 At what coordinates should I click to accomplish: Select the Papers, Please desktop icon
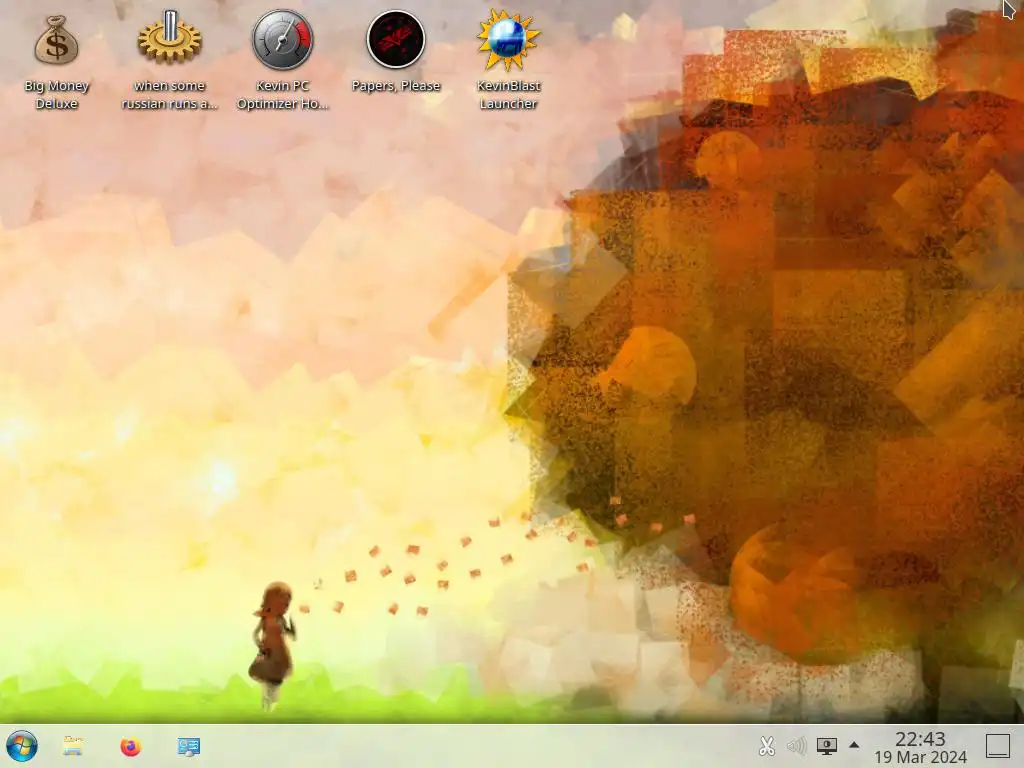396,40
